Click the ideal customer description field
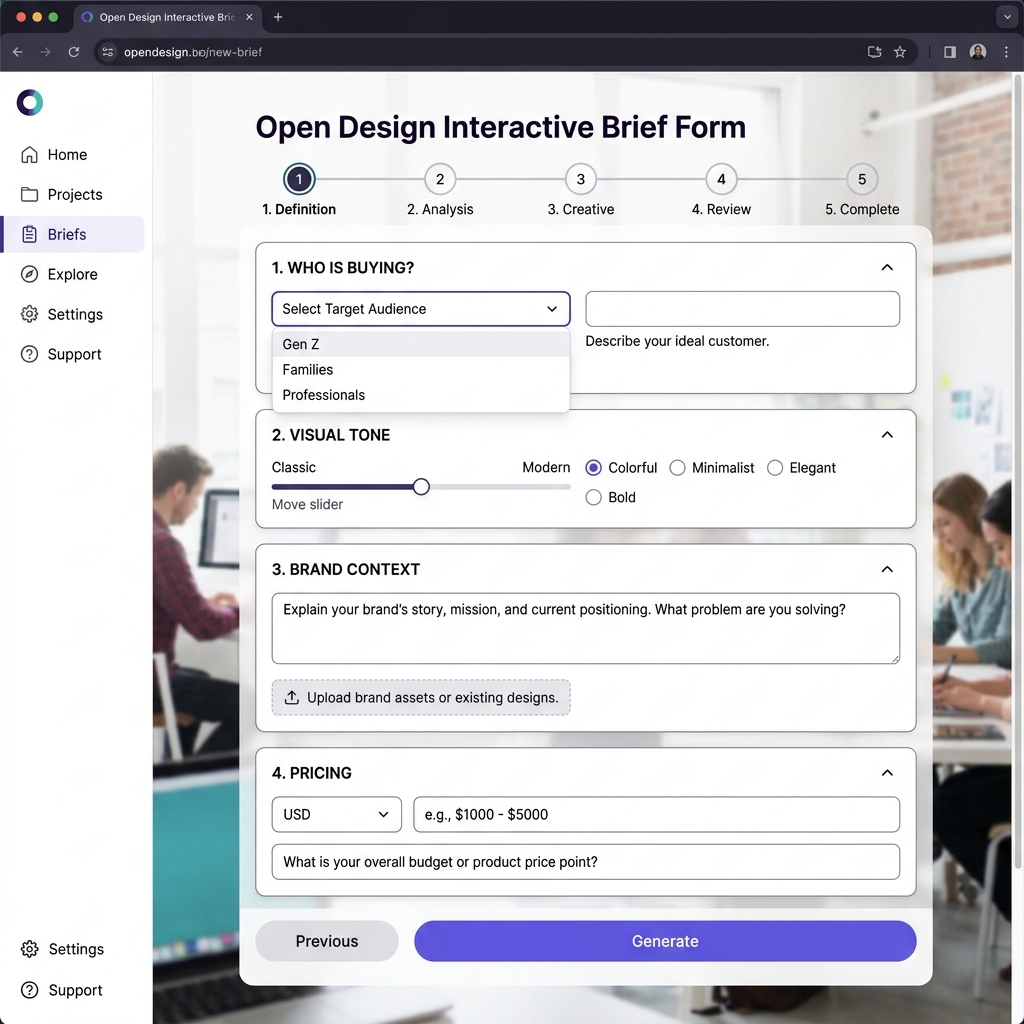Screen dimensions: 1024x1024 tap(743, 309)
